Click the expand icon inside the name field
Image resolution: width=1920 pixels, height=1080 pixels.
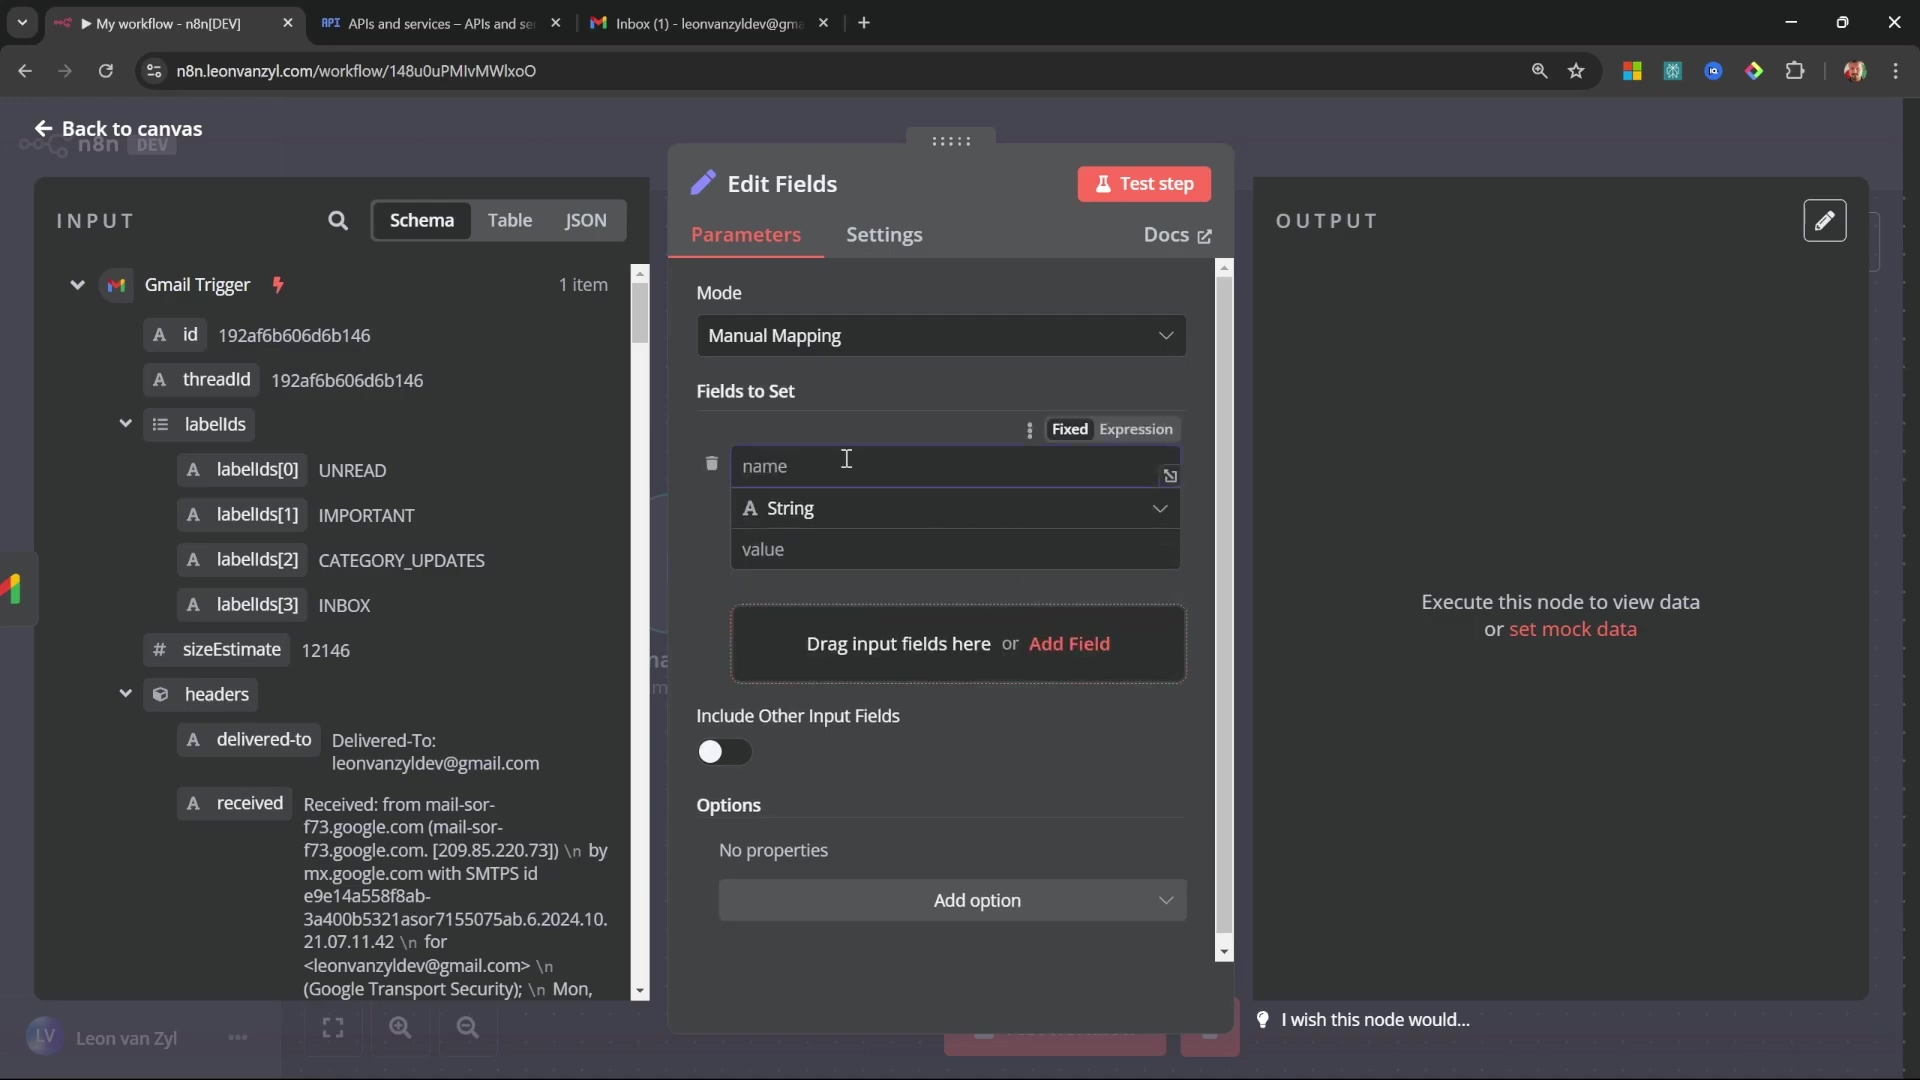[x=1170, y=476]
